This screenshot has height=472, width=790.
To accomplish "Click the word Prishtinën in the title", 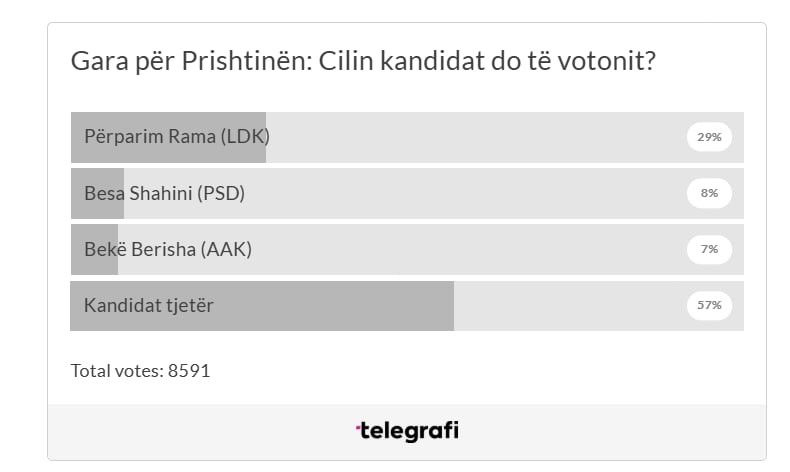I will (245, 62).
